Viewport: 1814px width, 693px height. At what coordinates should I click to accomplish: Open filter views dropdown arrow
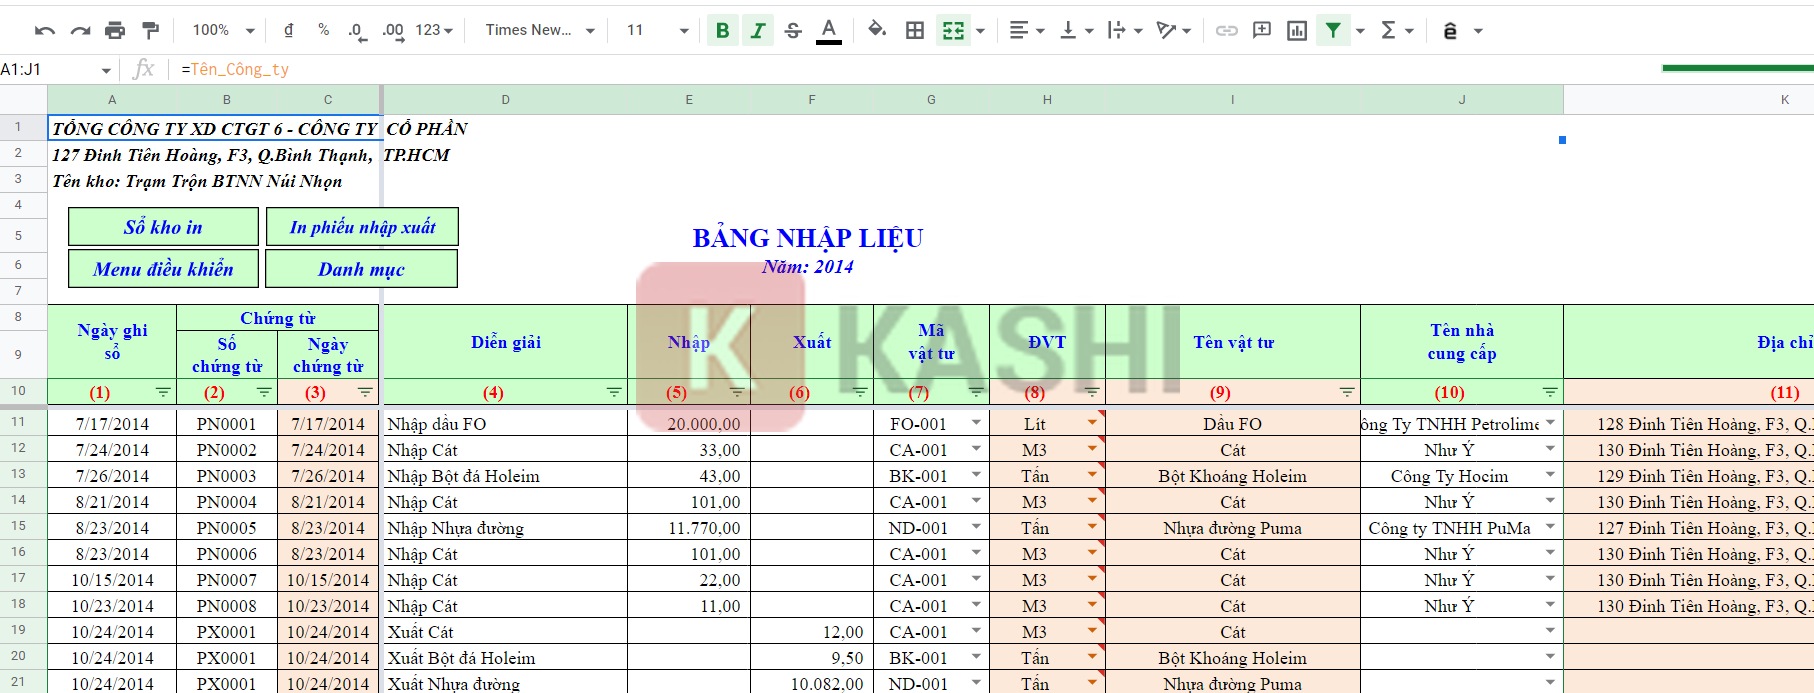pyautogui.click(x=1360, y=31)
